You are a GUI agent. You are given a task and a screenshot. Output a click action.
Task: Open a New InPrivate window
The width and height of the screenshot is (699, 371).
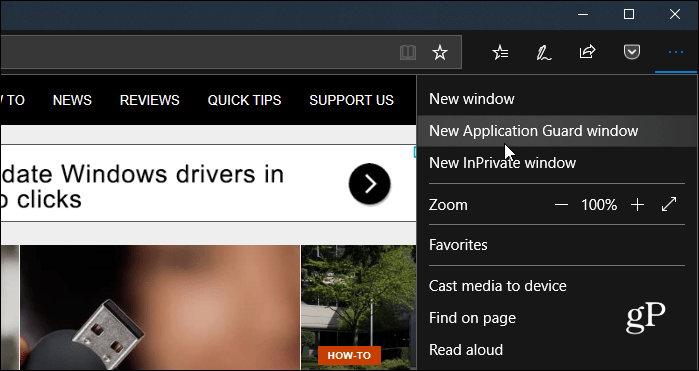[557, 163]
